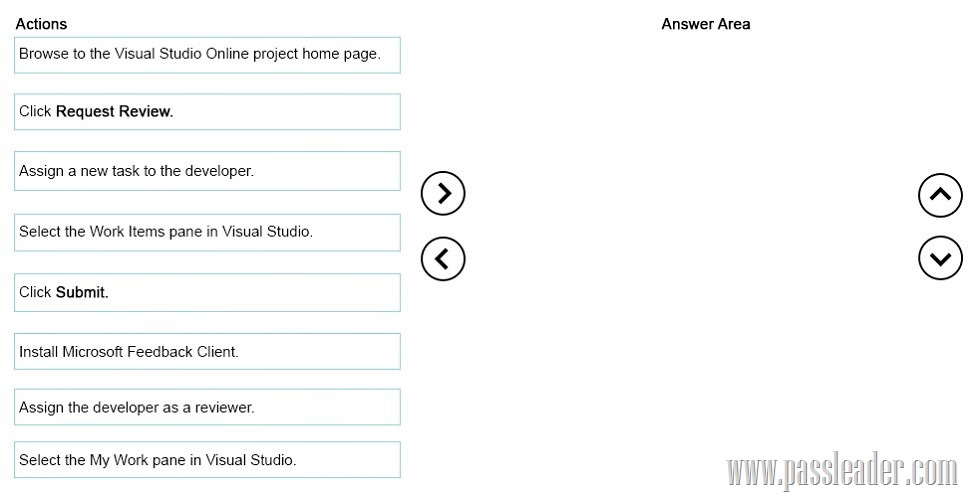Image resolution: width=978 pixels, height=500 pixels.
Task: Click the 'Visual Studio Online' words in first action
Action: 183,54
